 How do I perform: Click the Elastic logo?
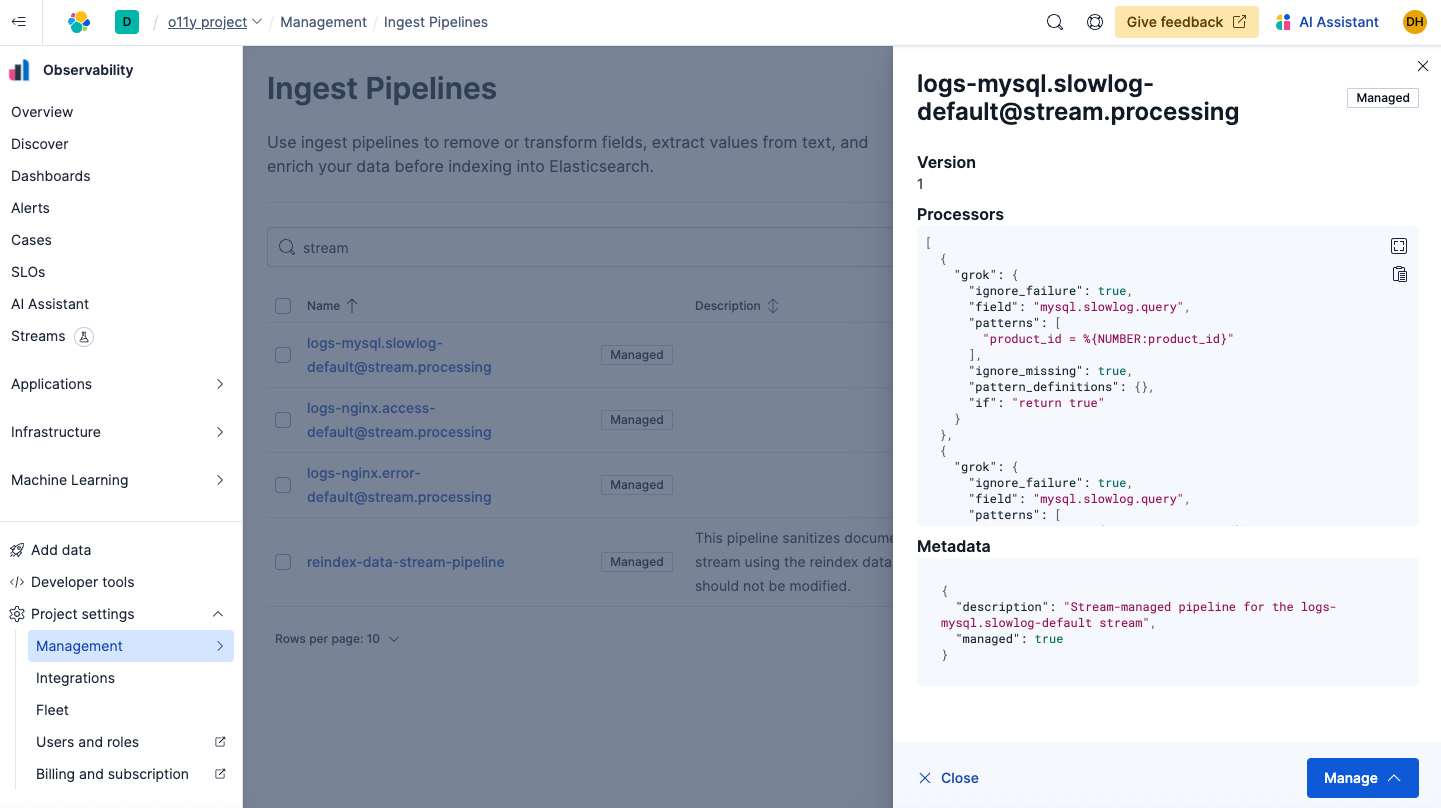[79, 22]
